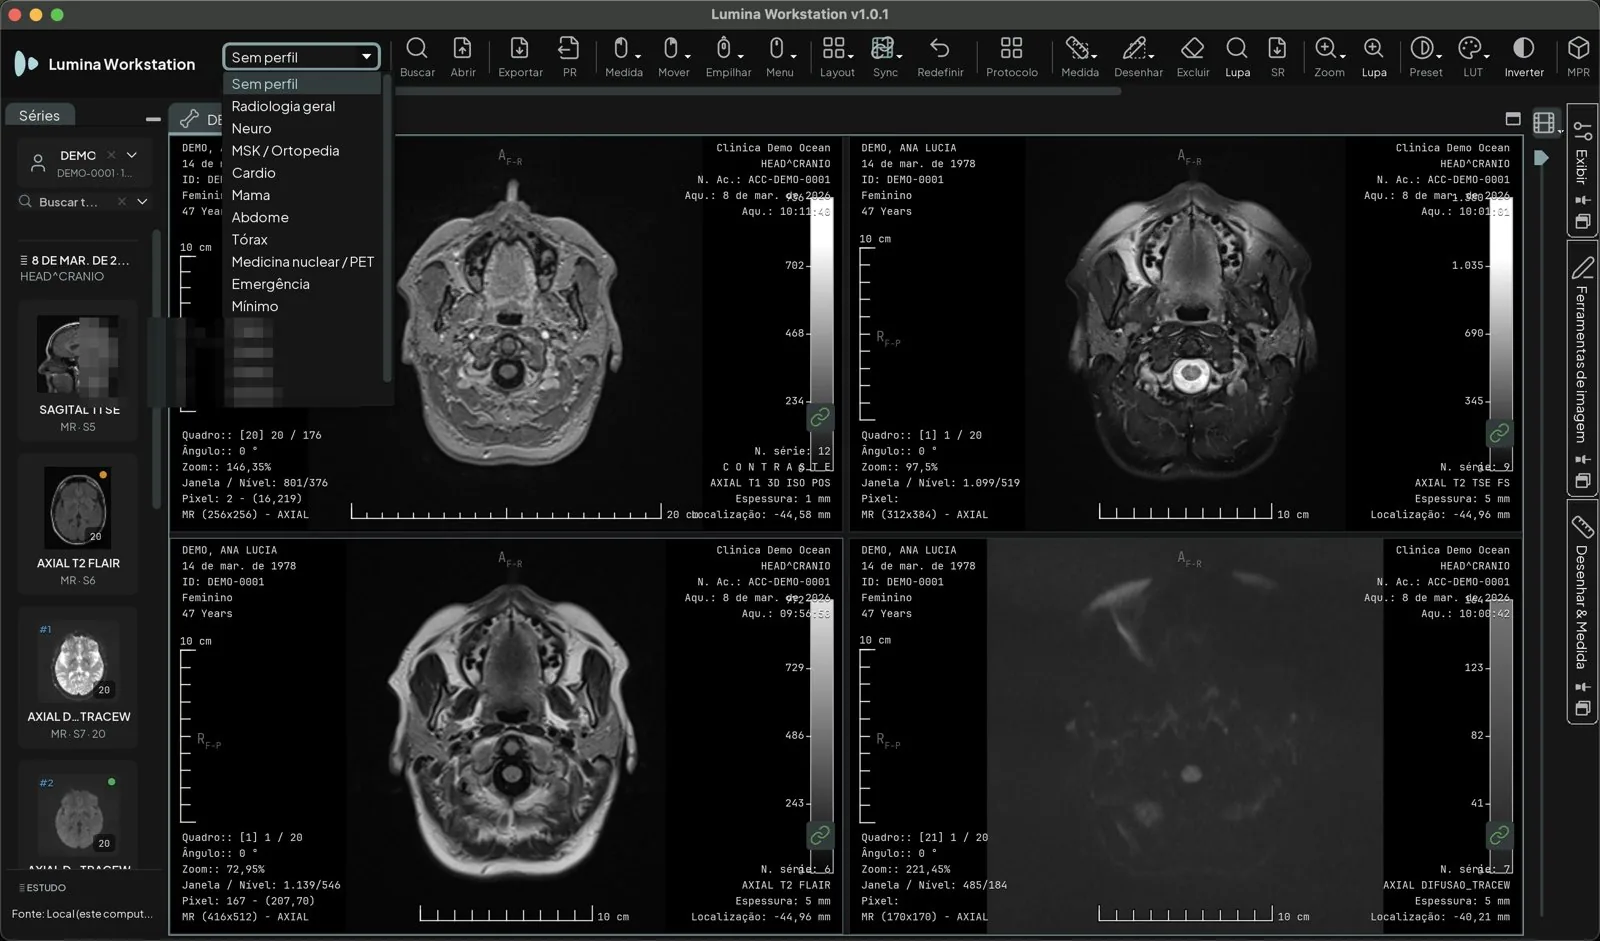
Task: Click the Layout grid icon
Action: click(x=837, y=57)
